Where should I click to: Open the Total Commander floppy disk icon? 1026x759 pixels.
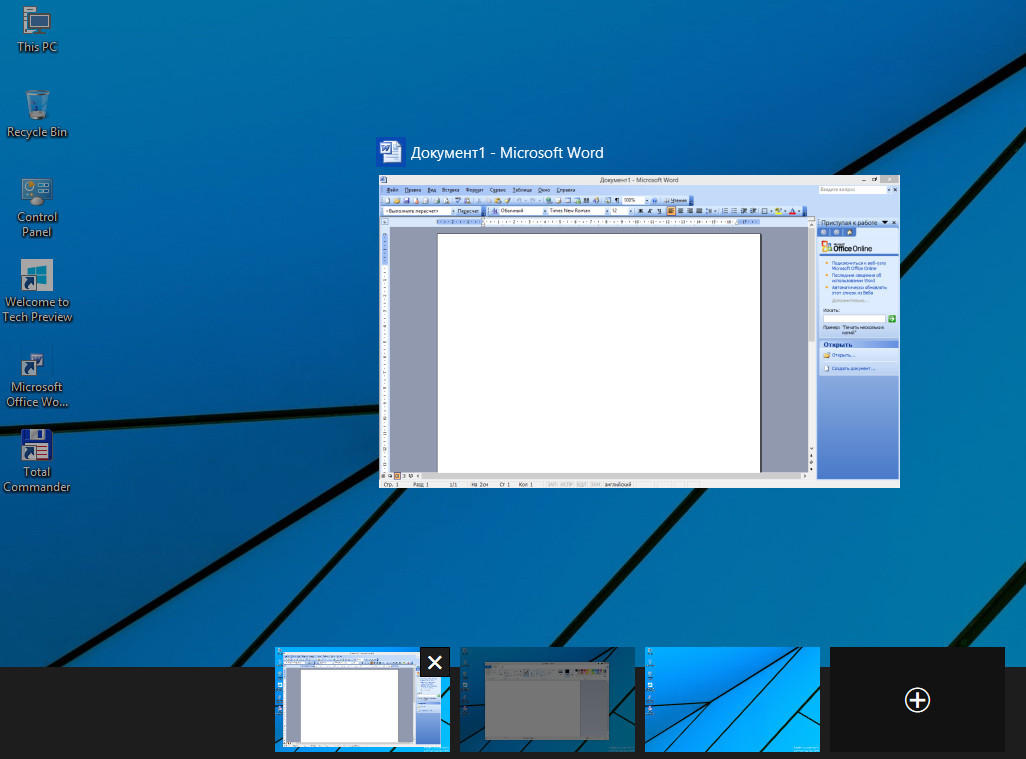pyautogui.click(x=37, y=445)
